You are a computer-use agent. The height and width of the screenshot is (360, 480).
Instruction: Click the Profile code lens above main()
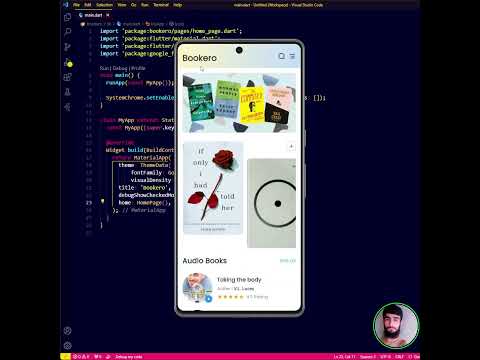[138, 68]
